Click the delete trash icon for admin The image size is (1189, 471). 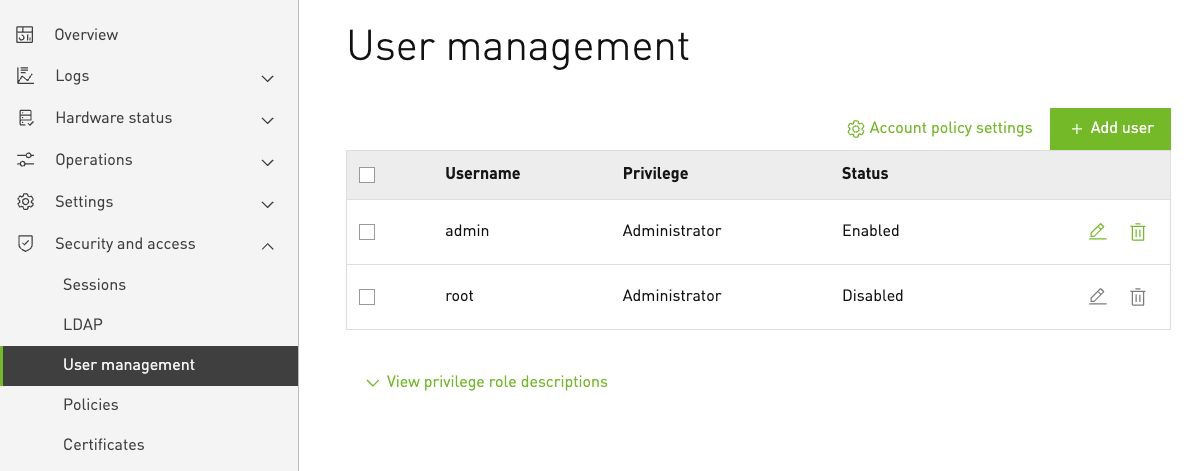click(x=1137, y=232)
